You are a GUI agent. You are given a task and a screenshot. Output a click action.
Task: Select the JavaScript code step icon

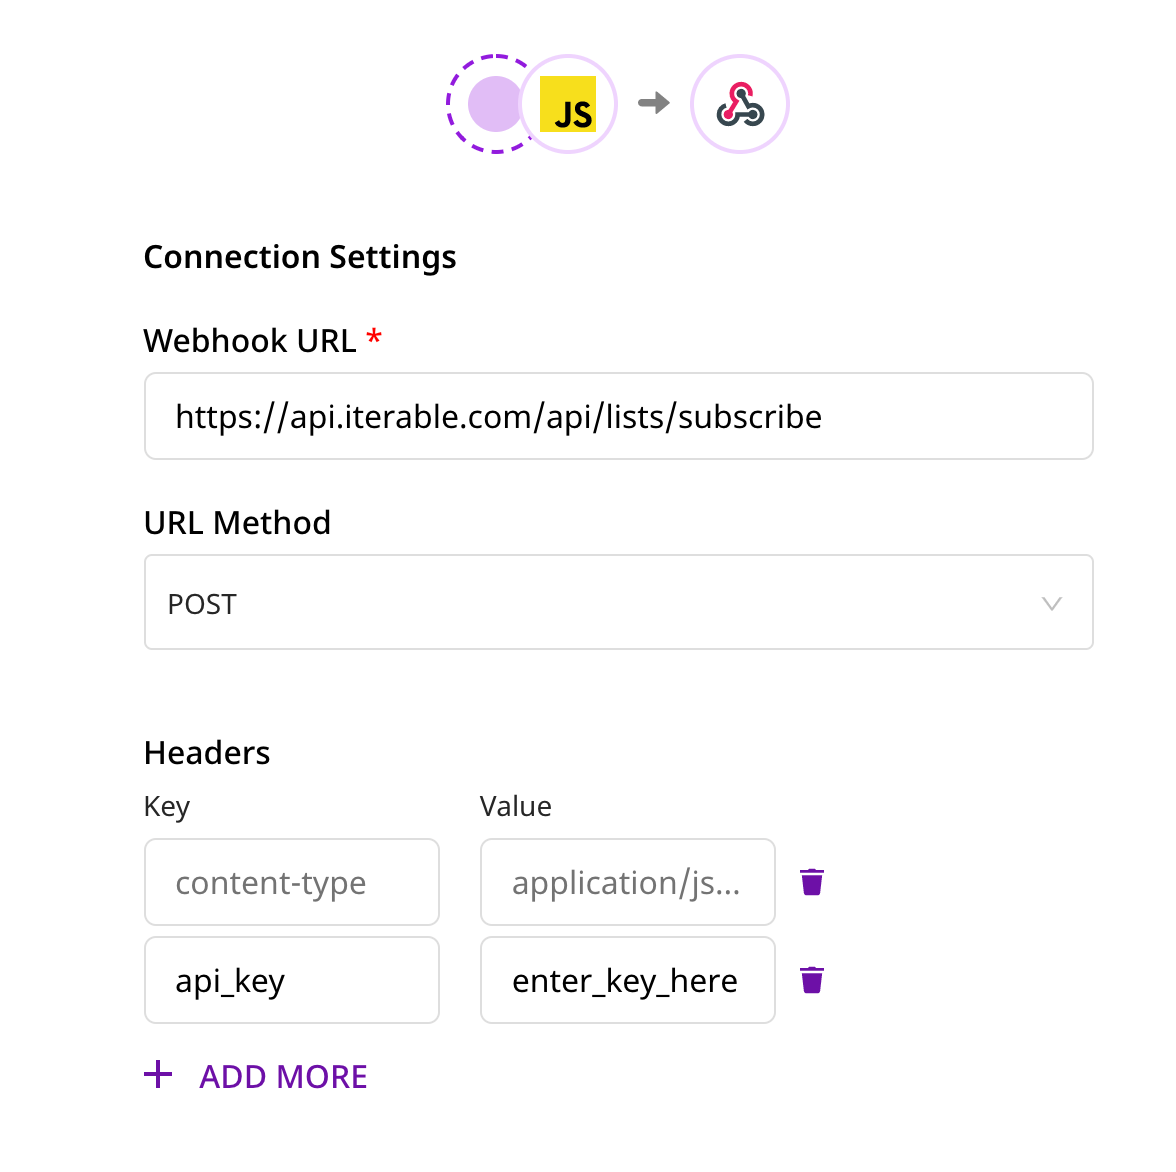coord(567,103)
